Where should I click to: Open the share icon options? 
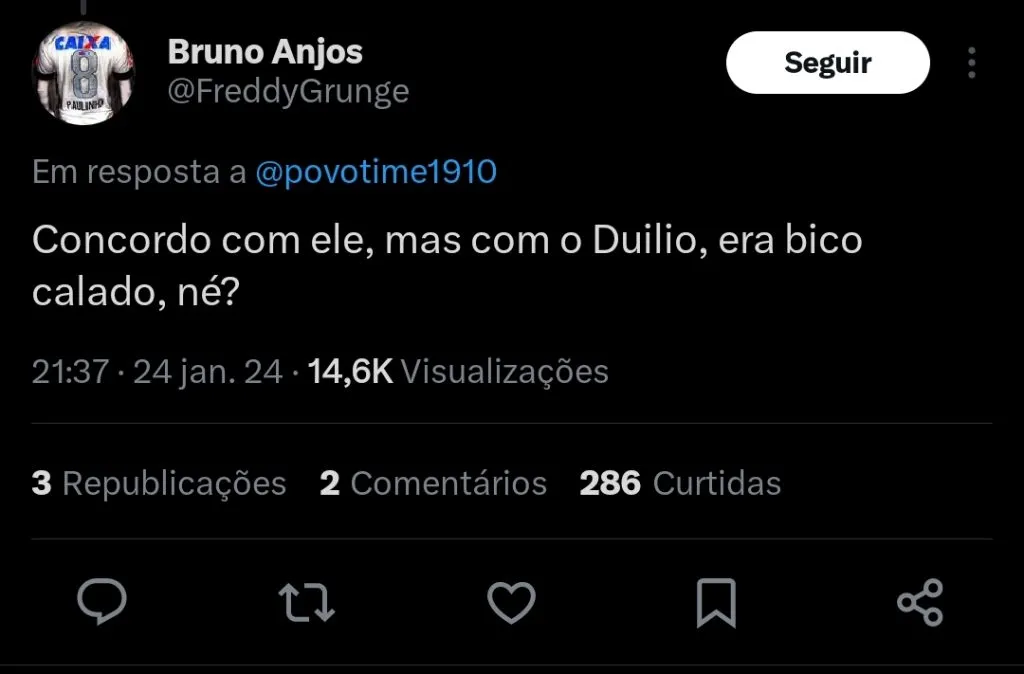pos(920,602)
